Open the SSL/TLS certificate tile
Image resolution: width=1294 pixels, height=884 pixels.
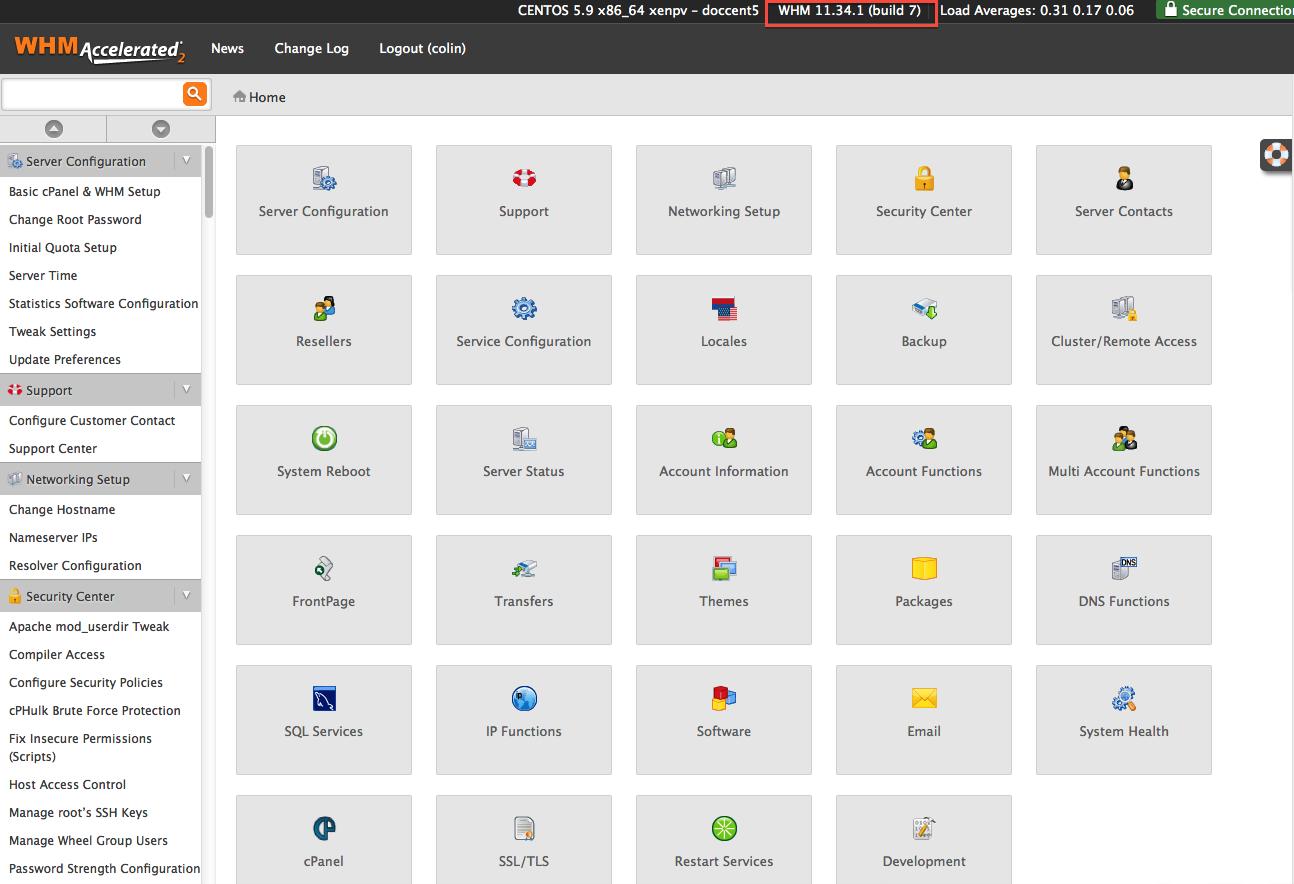524,840
